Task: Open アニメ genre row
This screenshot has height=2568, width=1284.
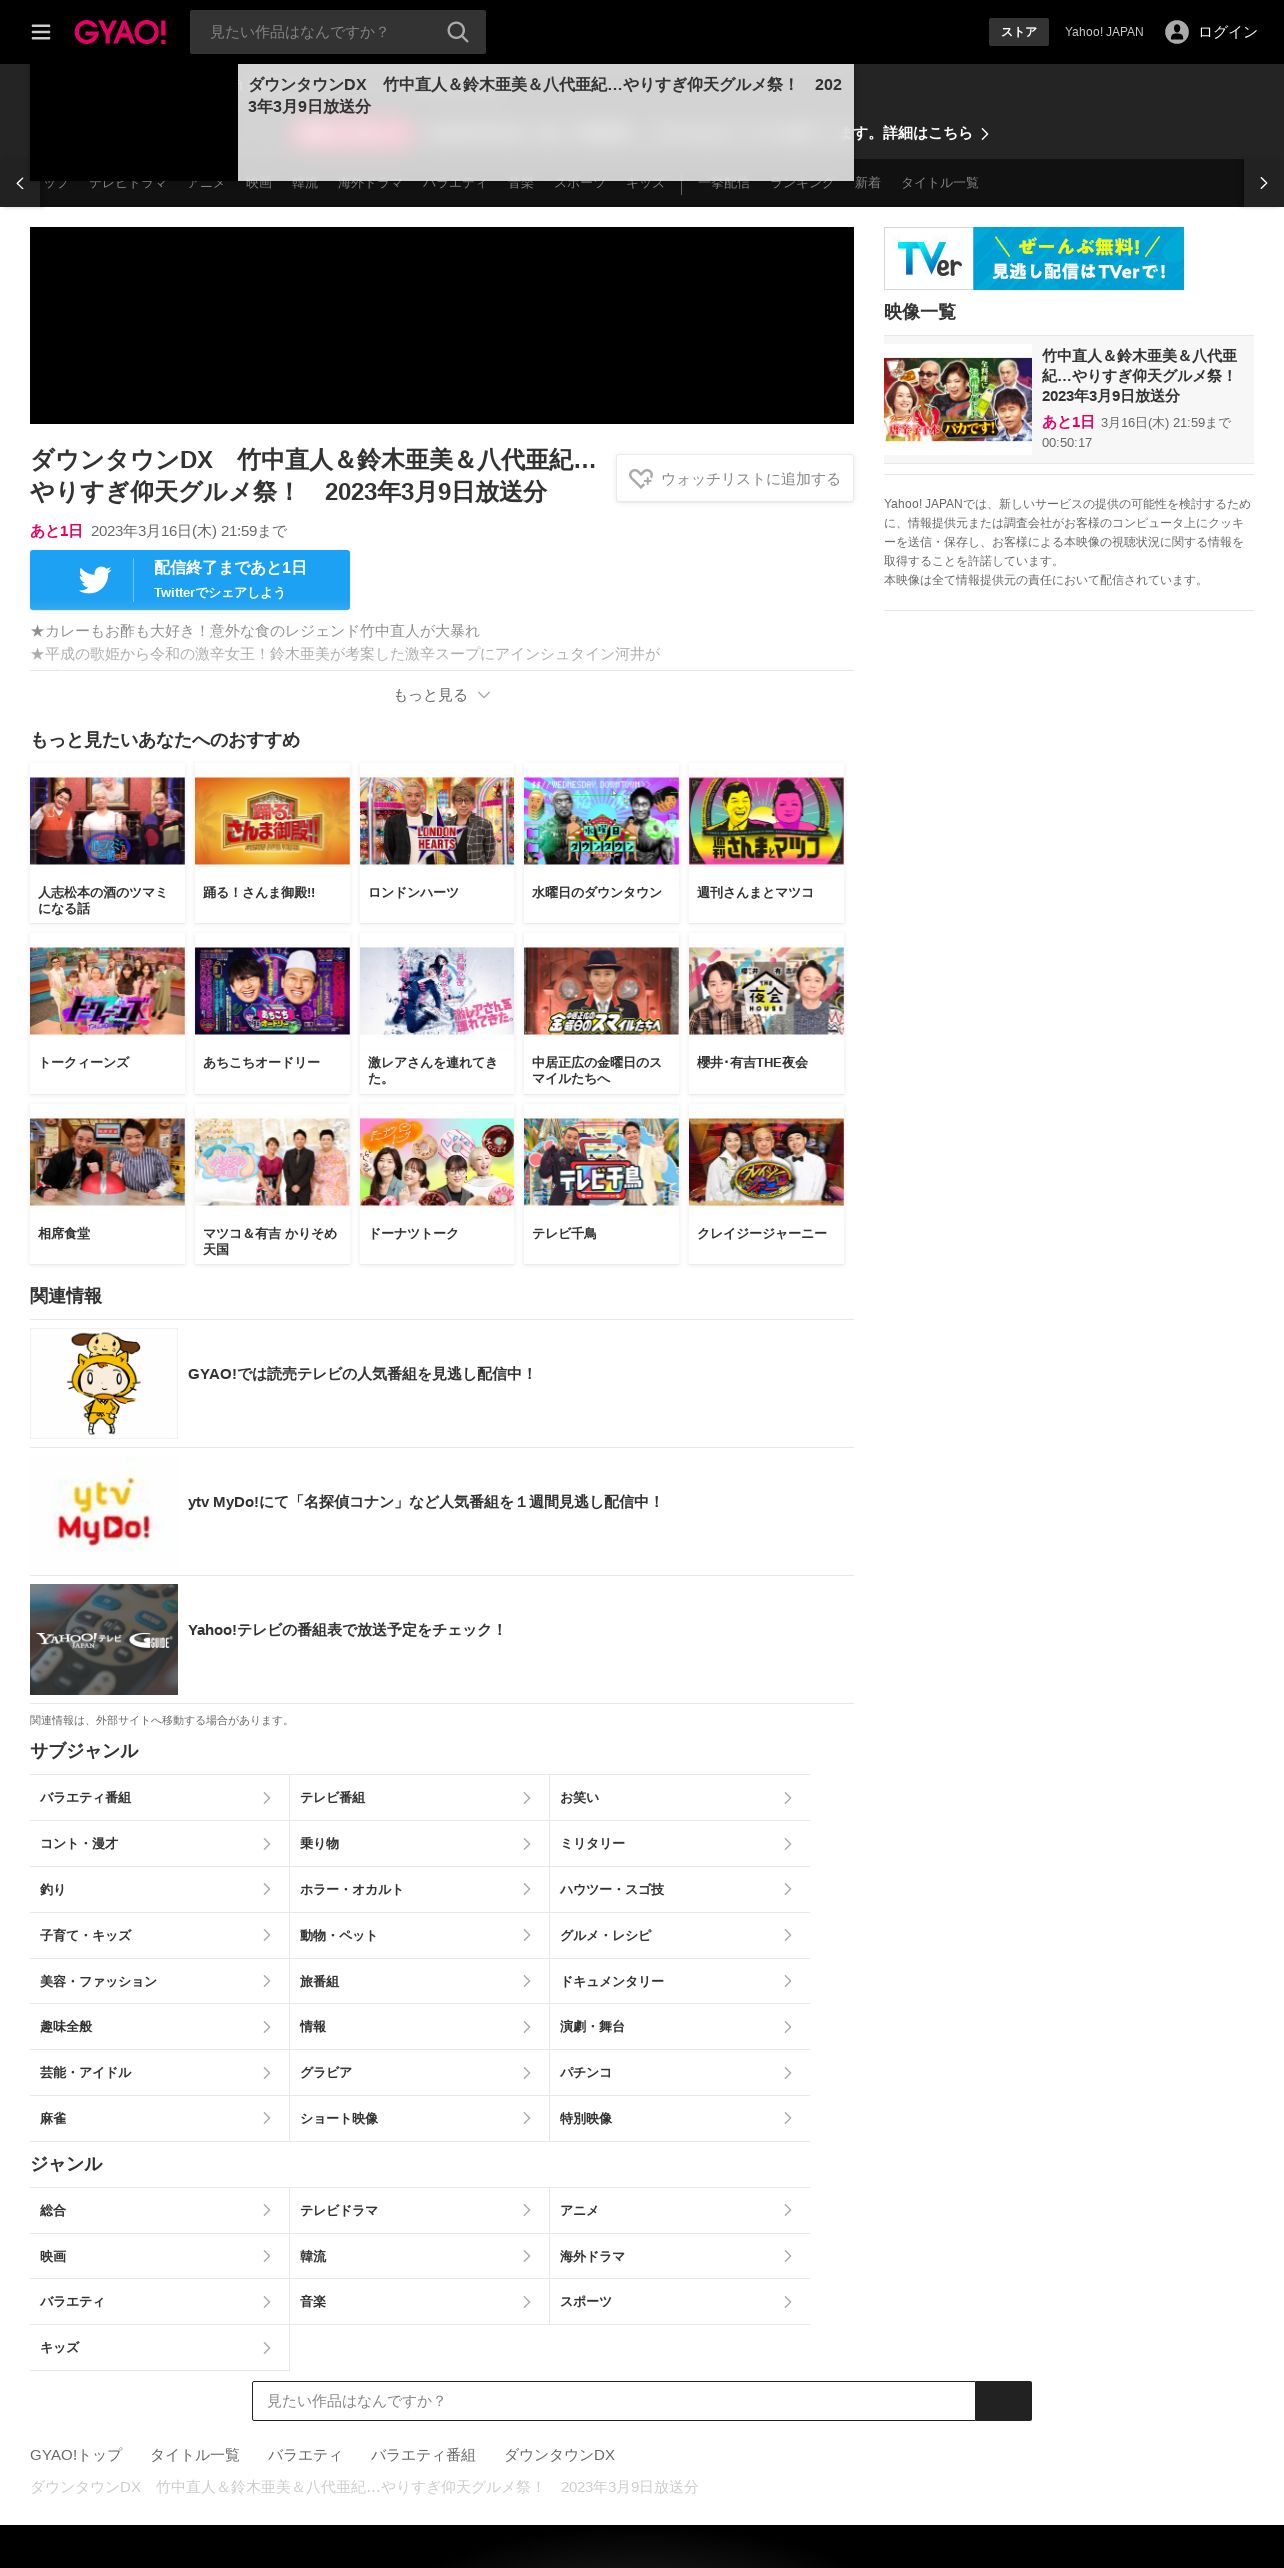Action: tap(680, 2210)
